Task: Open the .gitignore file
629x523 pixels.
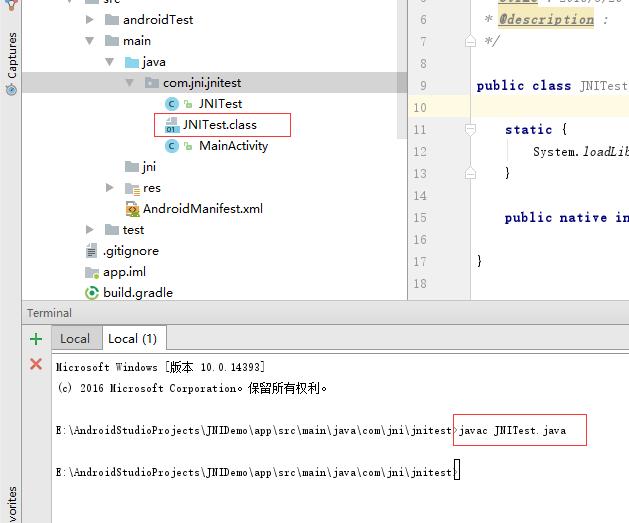Action: 131,251
